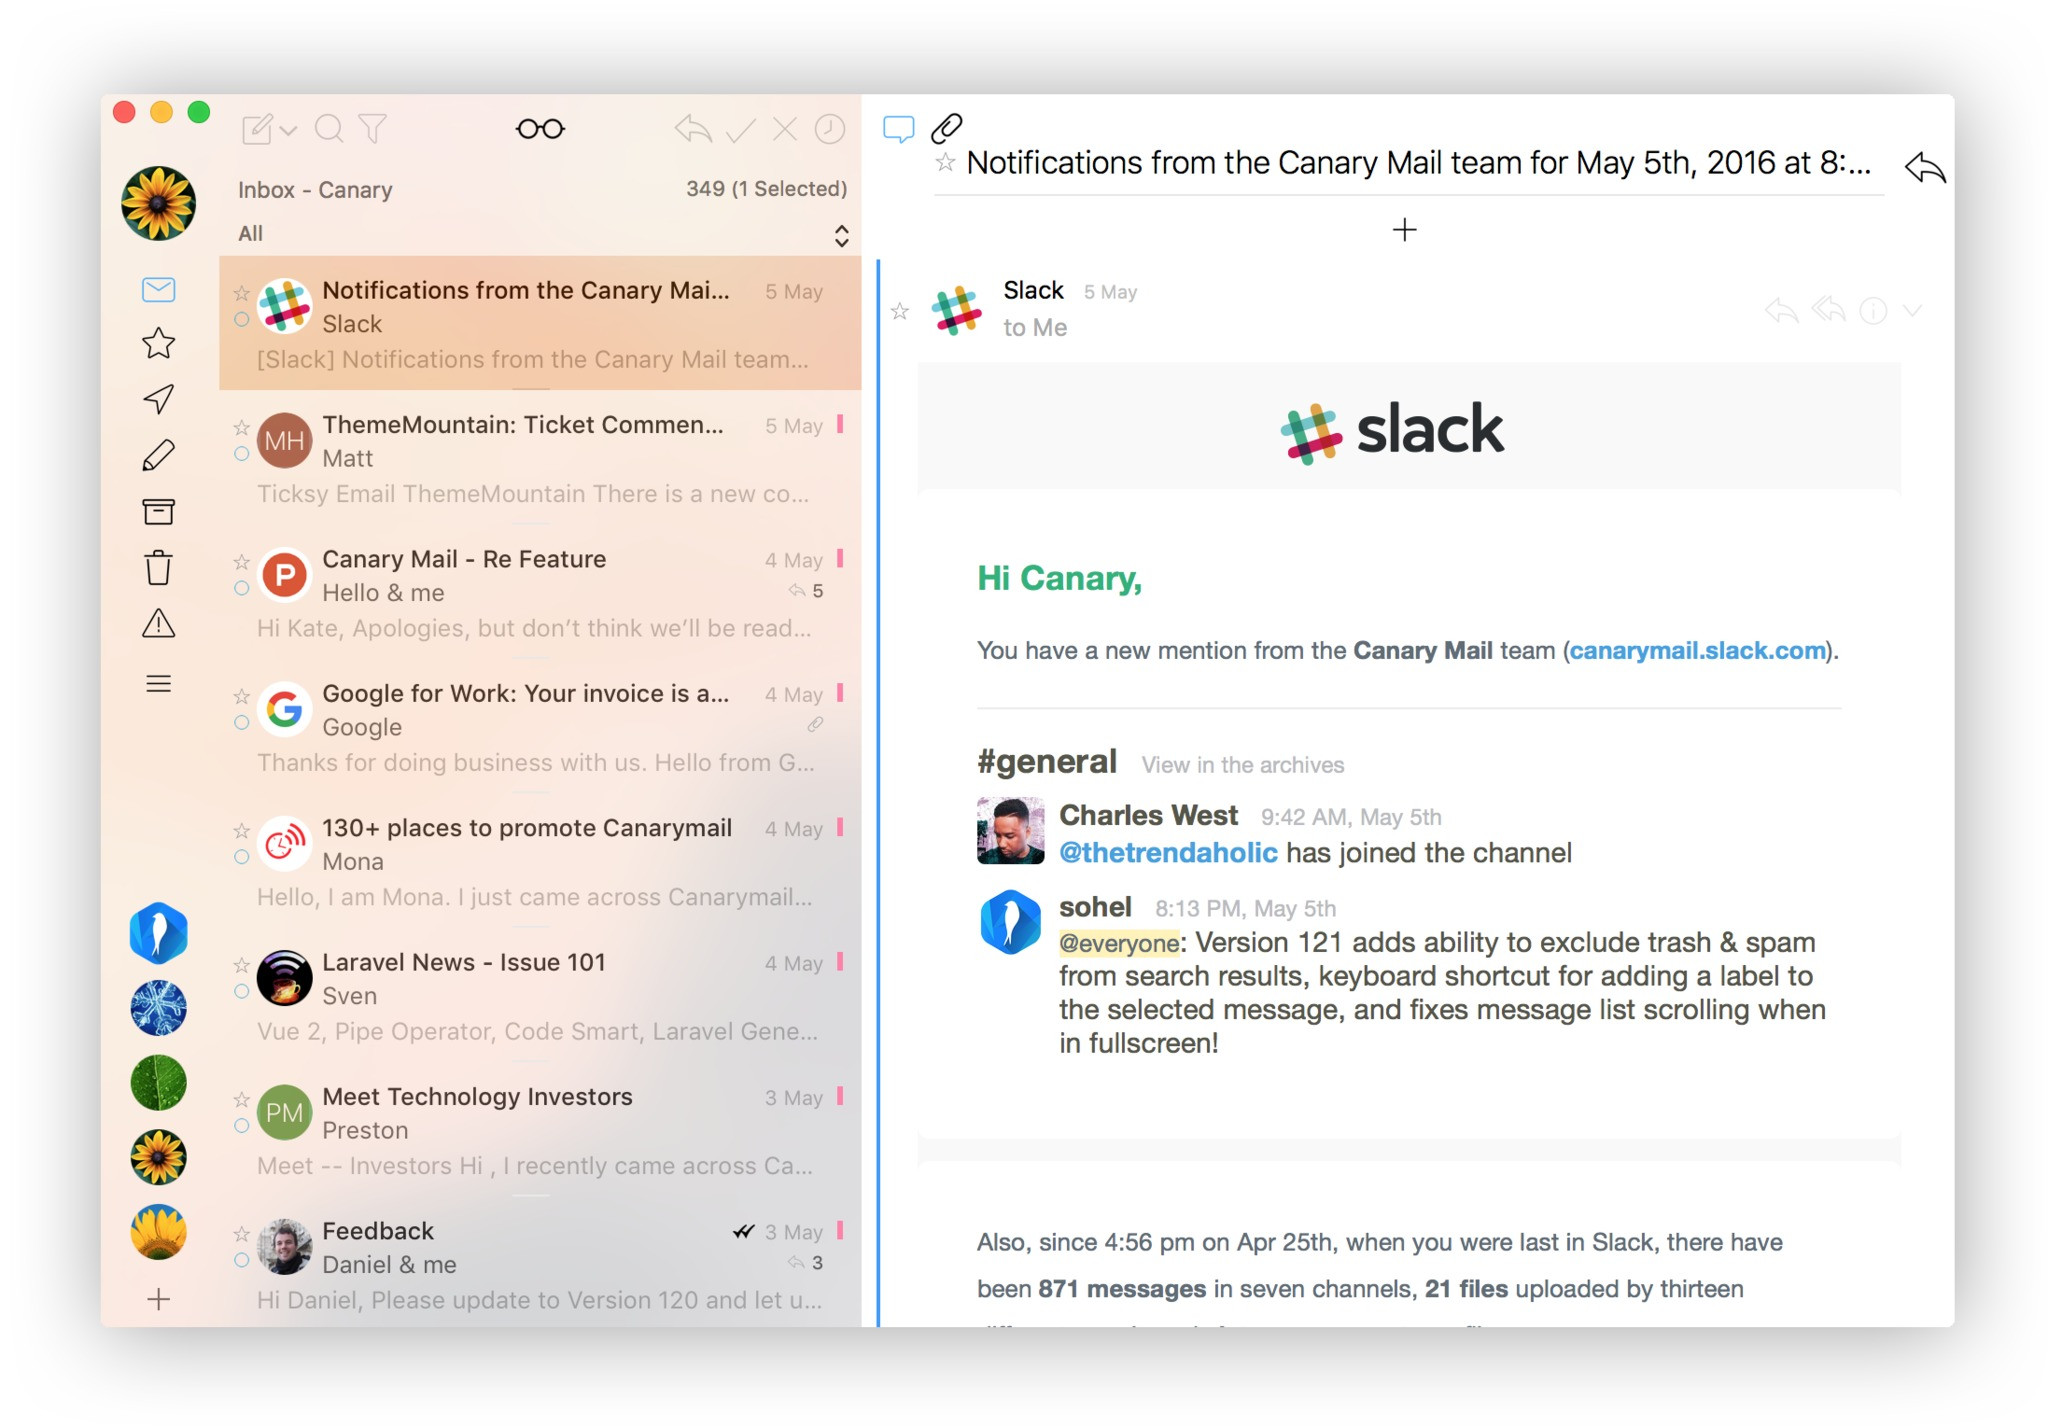Click the to Me recipient text
Viewport: 2048px width, 1427px height.
pyautogui.click(x=1035, y=328)
